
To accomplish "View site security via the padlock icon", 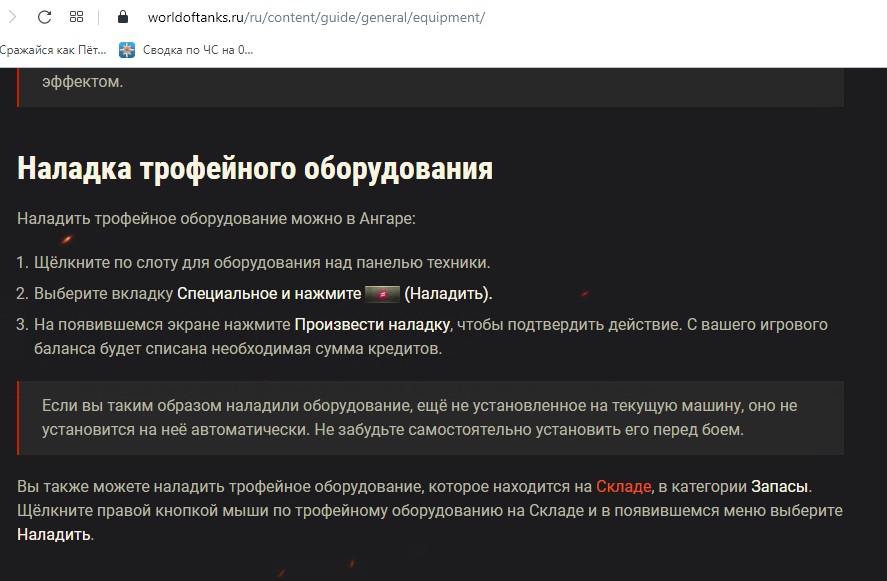I will pyautogui.click(x=123, y=17).
